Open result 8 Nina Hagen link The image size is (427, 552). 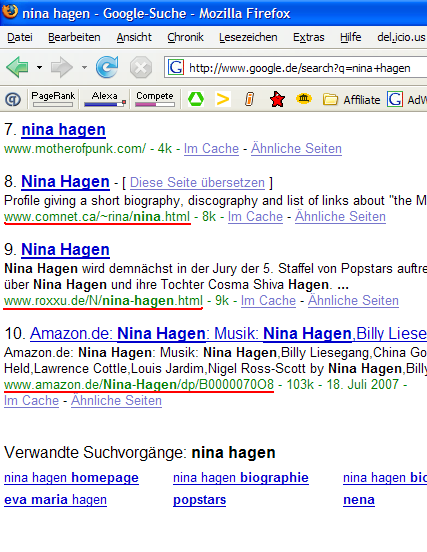(65, 182)
